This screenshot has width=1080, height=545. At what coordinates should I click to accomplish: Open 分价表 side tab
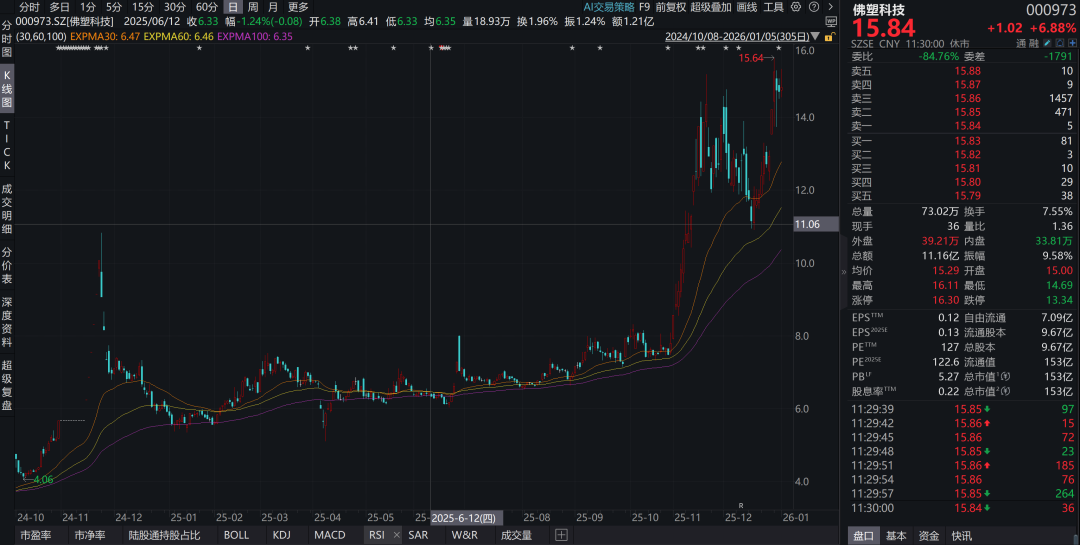coord(7,265)
